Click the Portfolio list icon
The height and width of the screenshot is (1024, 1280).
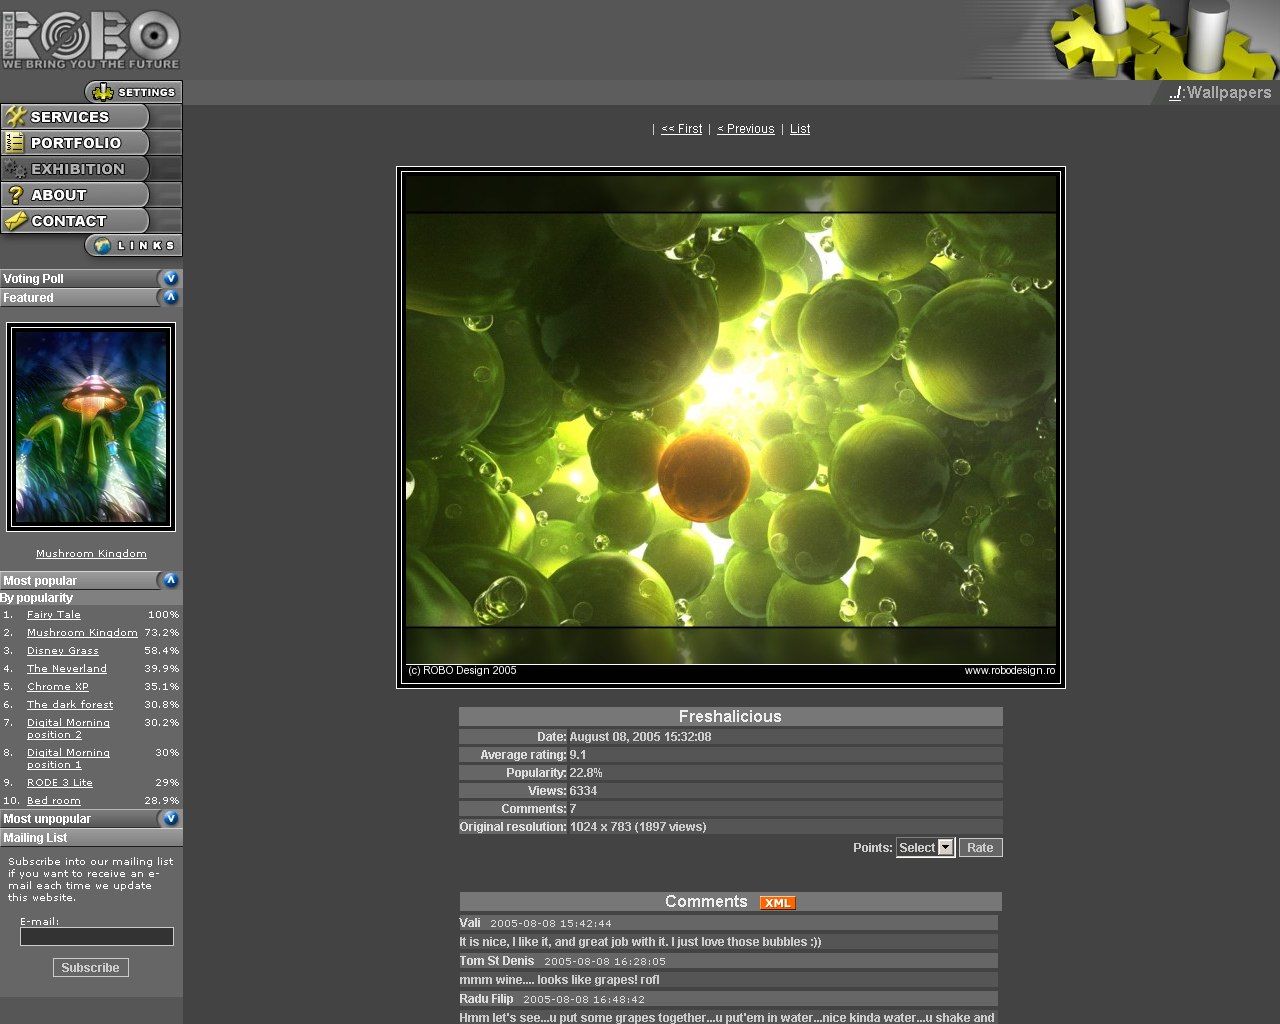[x=15, y=143]
